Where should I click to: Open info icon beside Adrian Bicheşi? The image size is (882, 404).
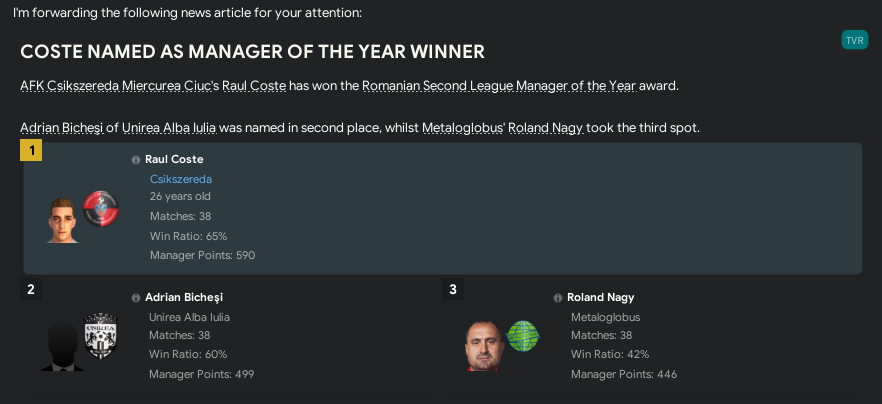136,298
